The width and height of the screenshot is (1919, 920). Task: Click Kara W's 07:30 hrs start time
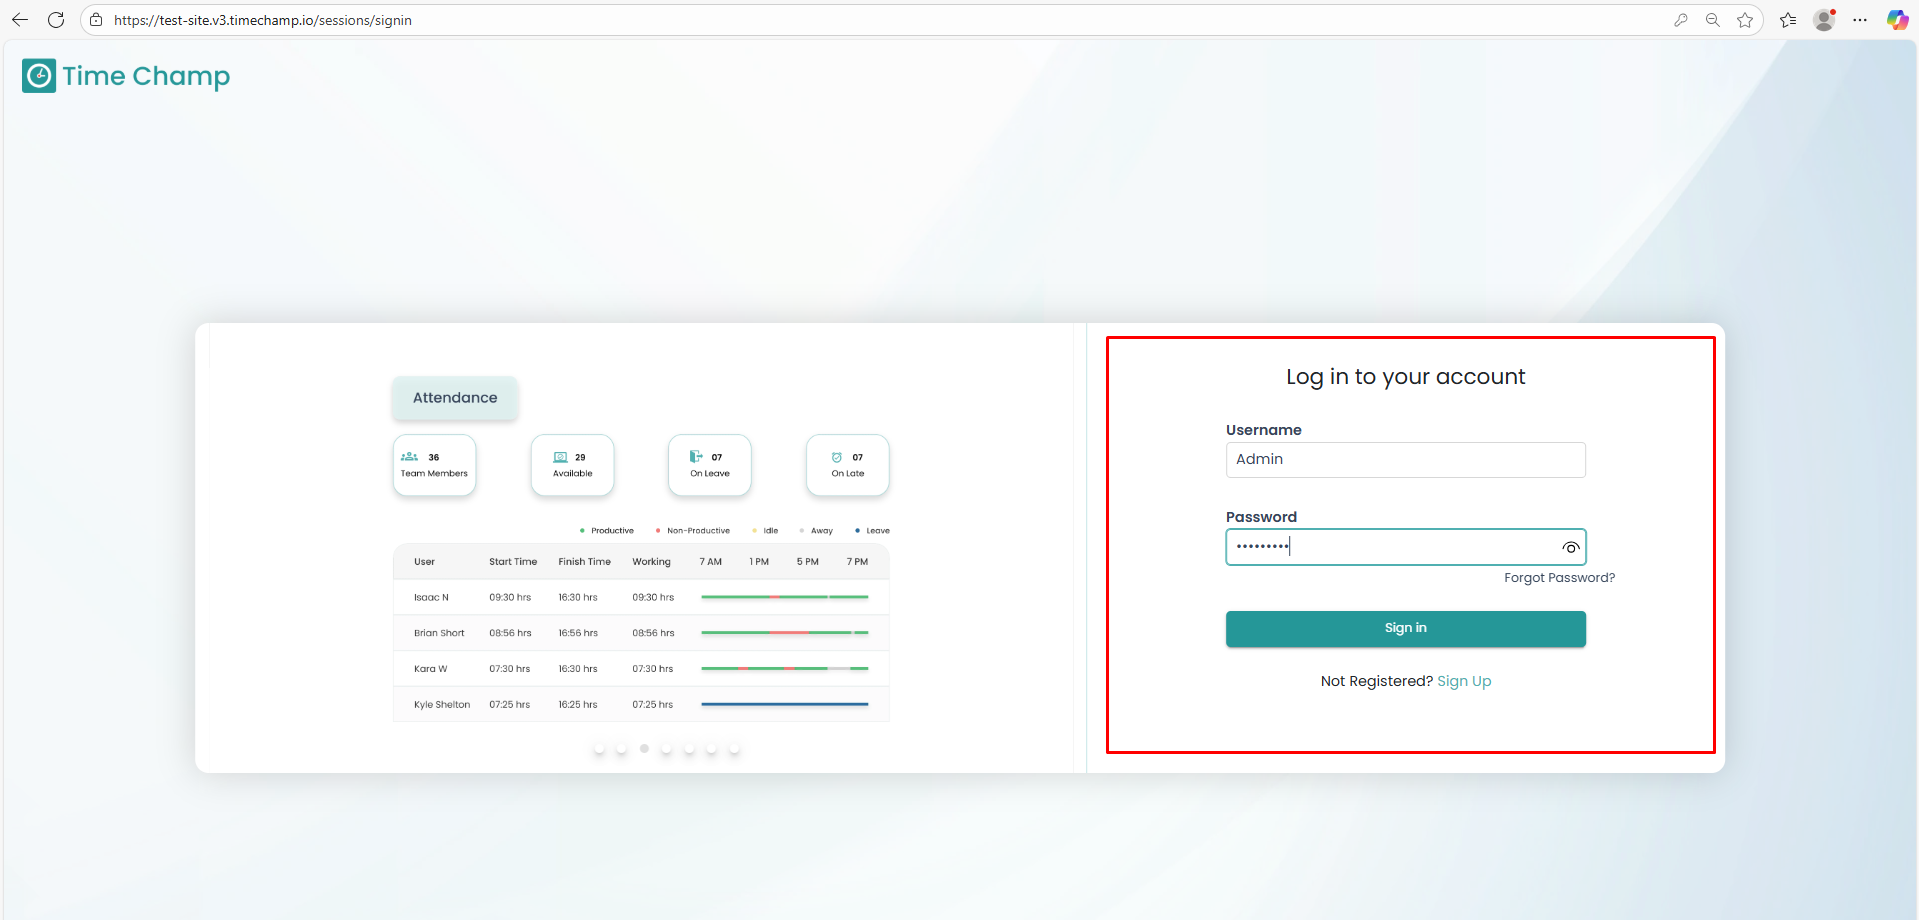(x=510, y=669)
